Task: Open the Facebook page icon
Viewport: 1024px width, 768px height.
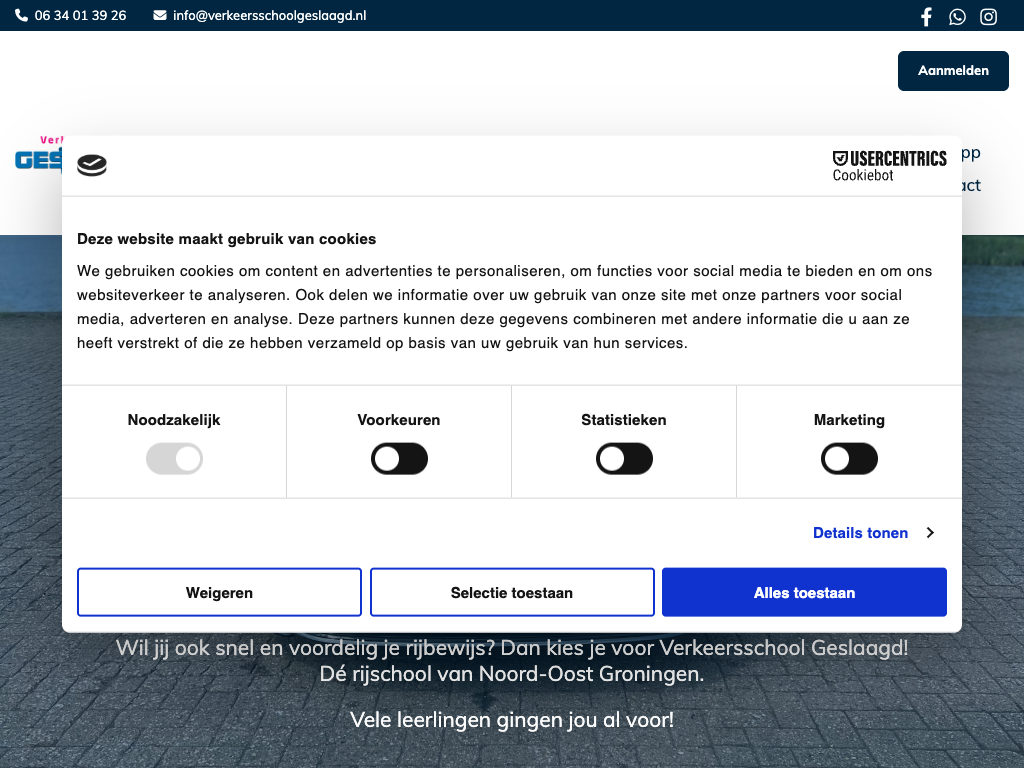Action: tap(926, 16)
